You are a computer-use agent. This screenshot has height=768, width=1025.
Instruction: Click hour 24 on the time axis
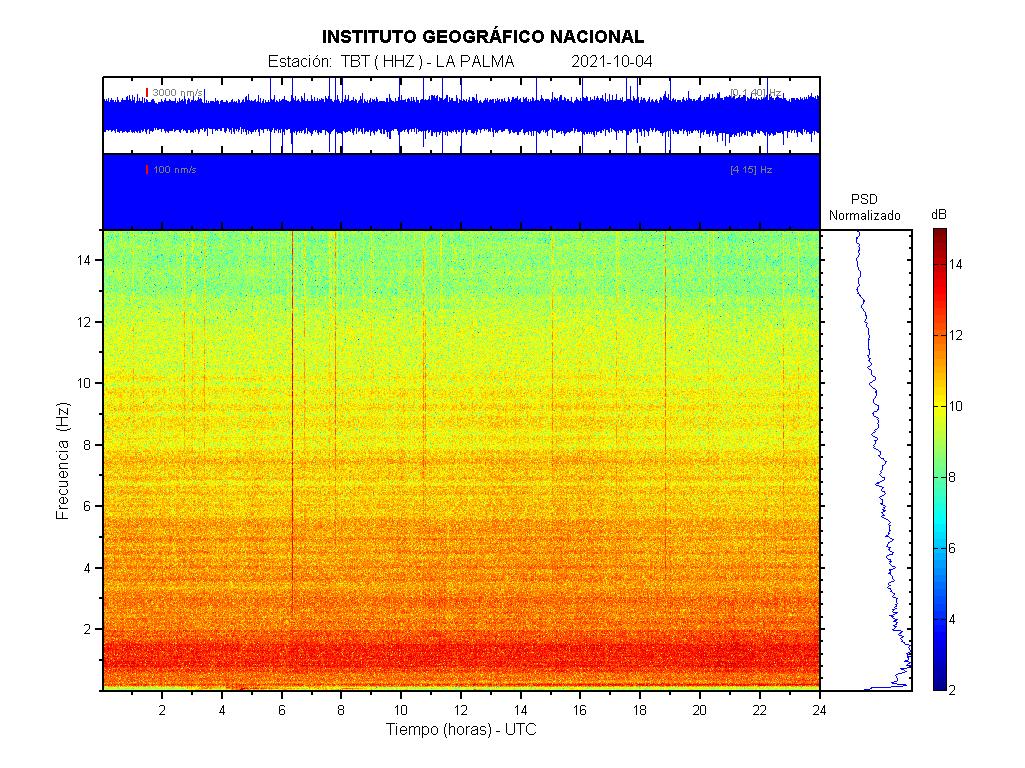pyautogui.click(x=819, y=710)
